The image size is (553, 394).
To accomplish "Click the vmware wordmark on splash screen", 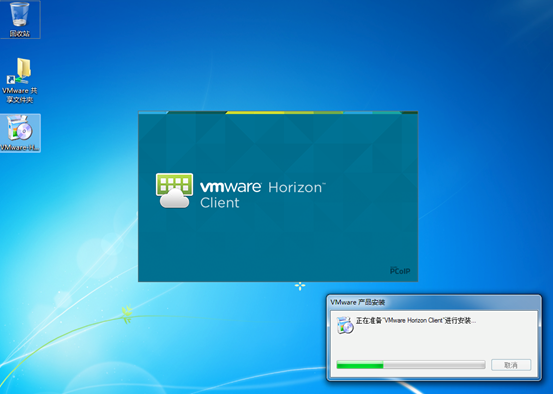I will coord(231,187).
